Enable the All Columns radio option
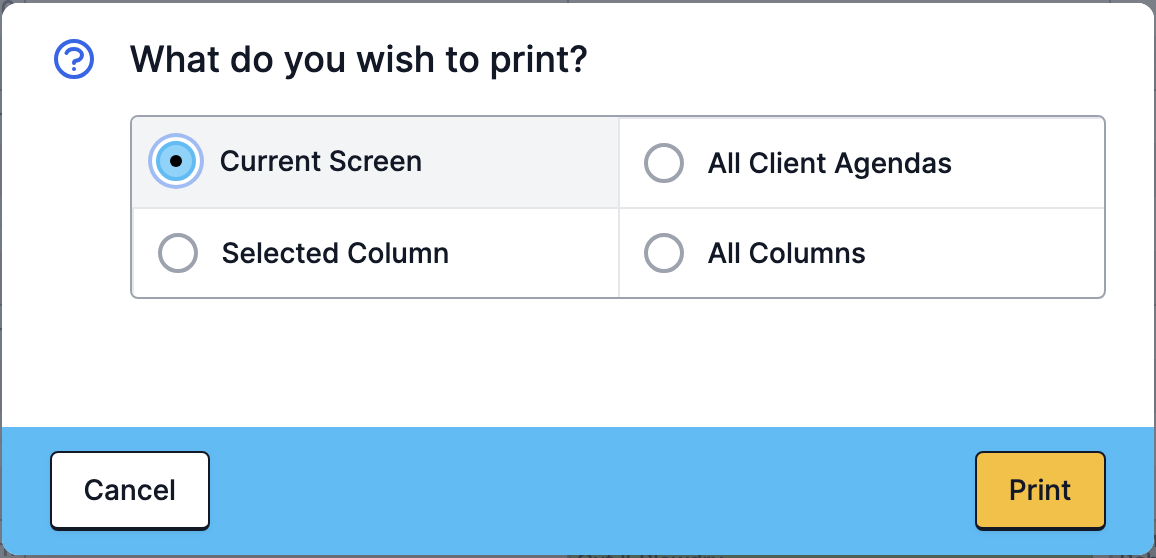This screenshot has height=558, width=1156. tap(664, 253)
